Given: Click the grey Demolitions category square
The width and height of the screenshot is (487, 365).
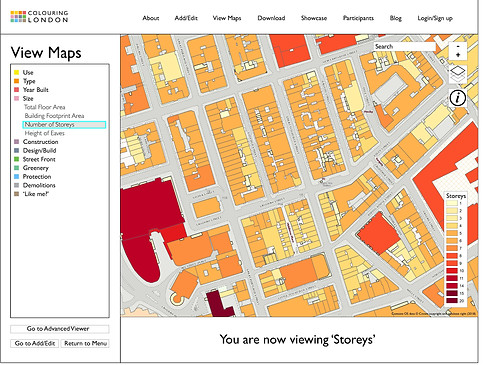Looking at the screenshot, I should (16, 185).
